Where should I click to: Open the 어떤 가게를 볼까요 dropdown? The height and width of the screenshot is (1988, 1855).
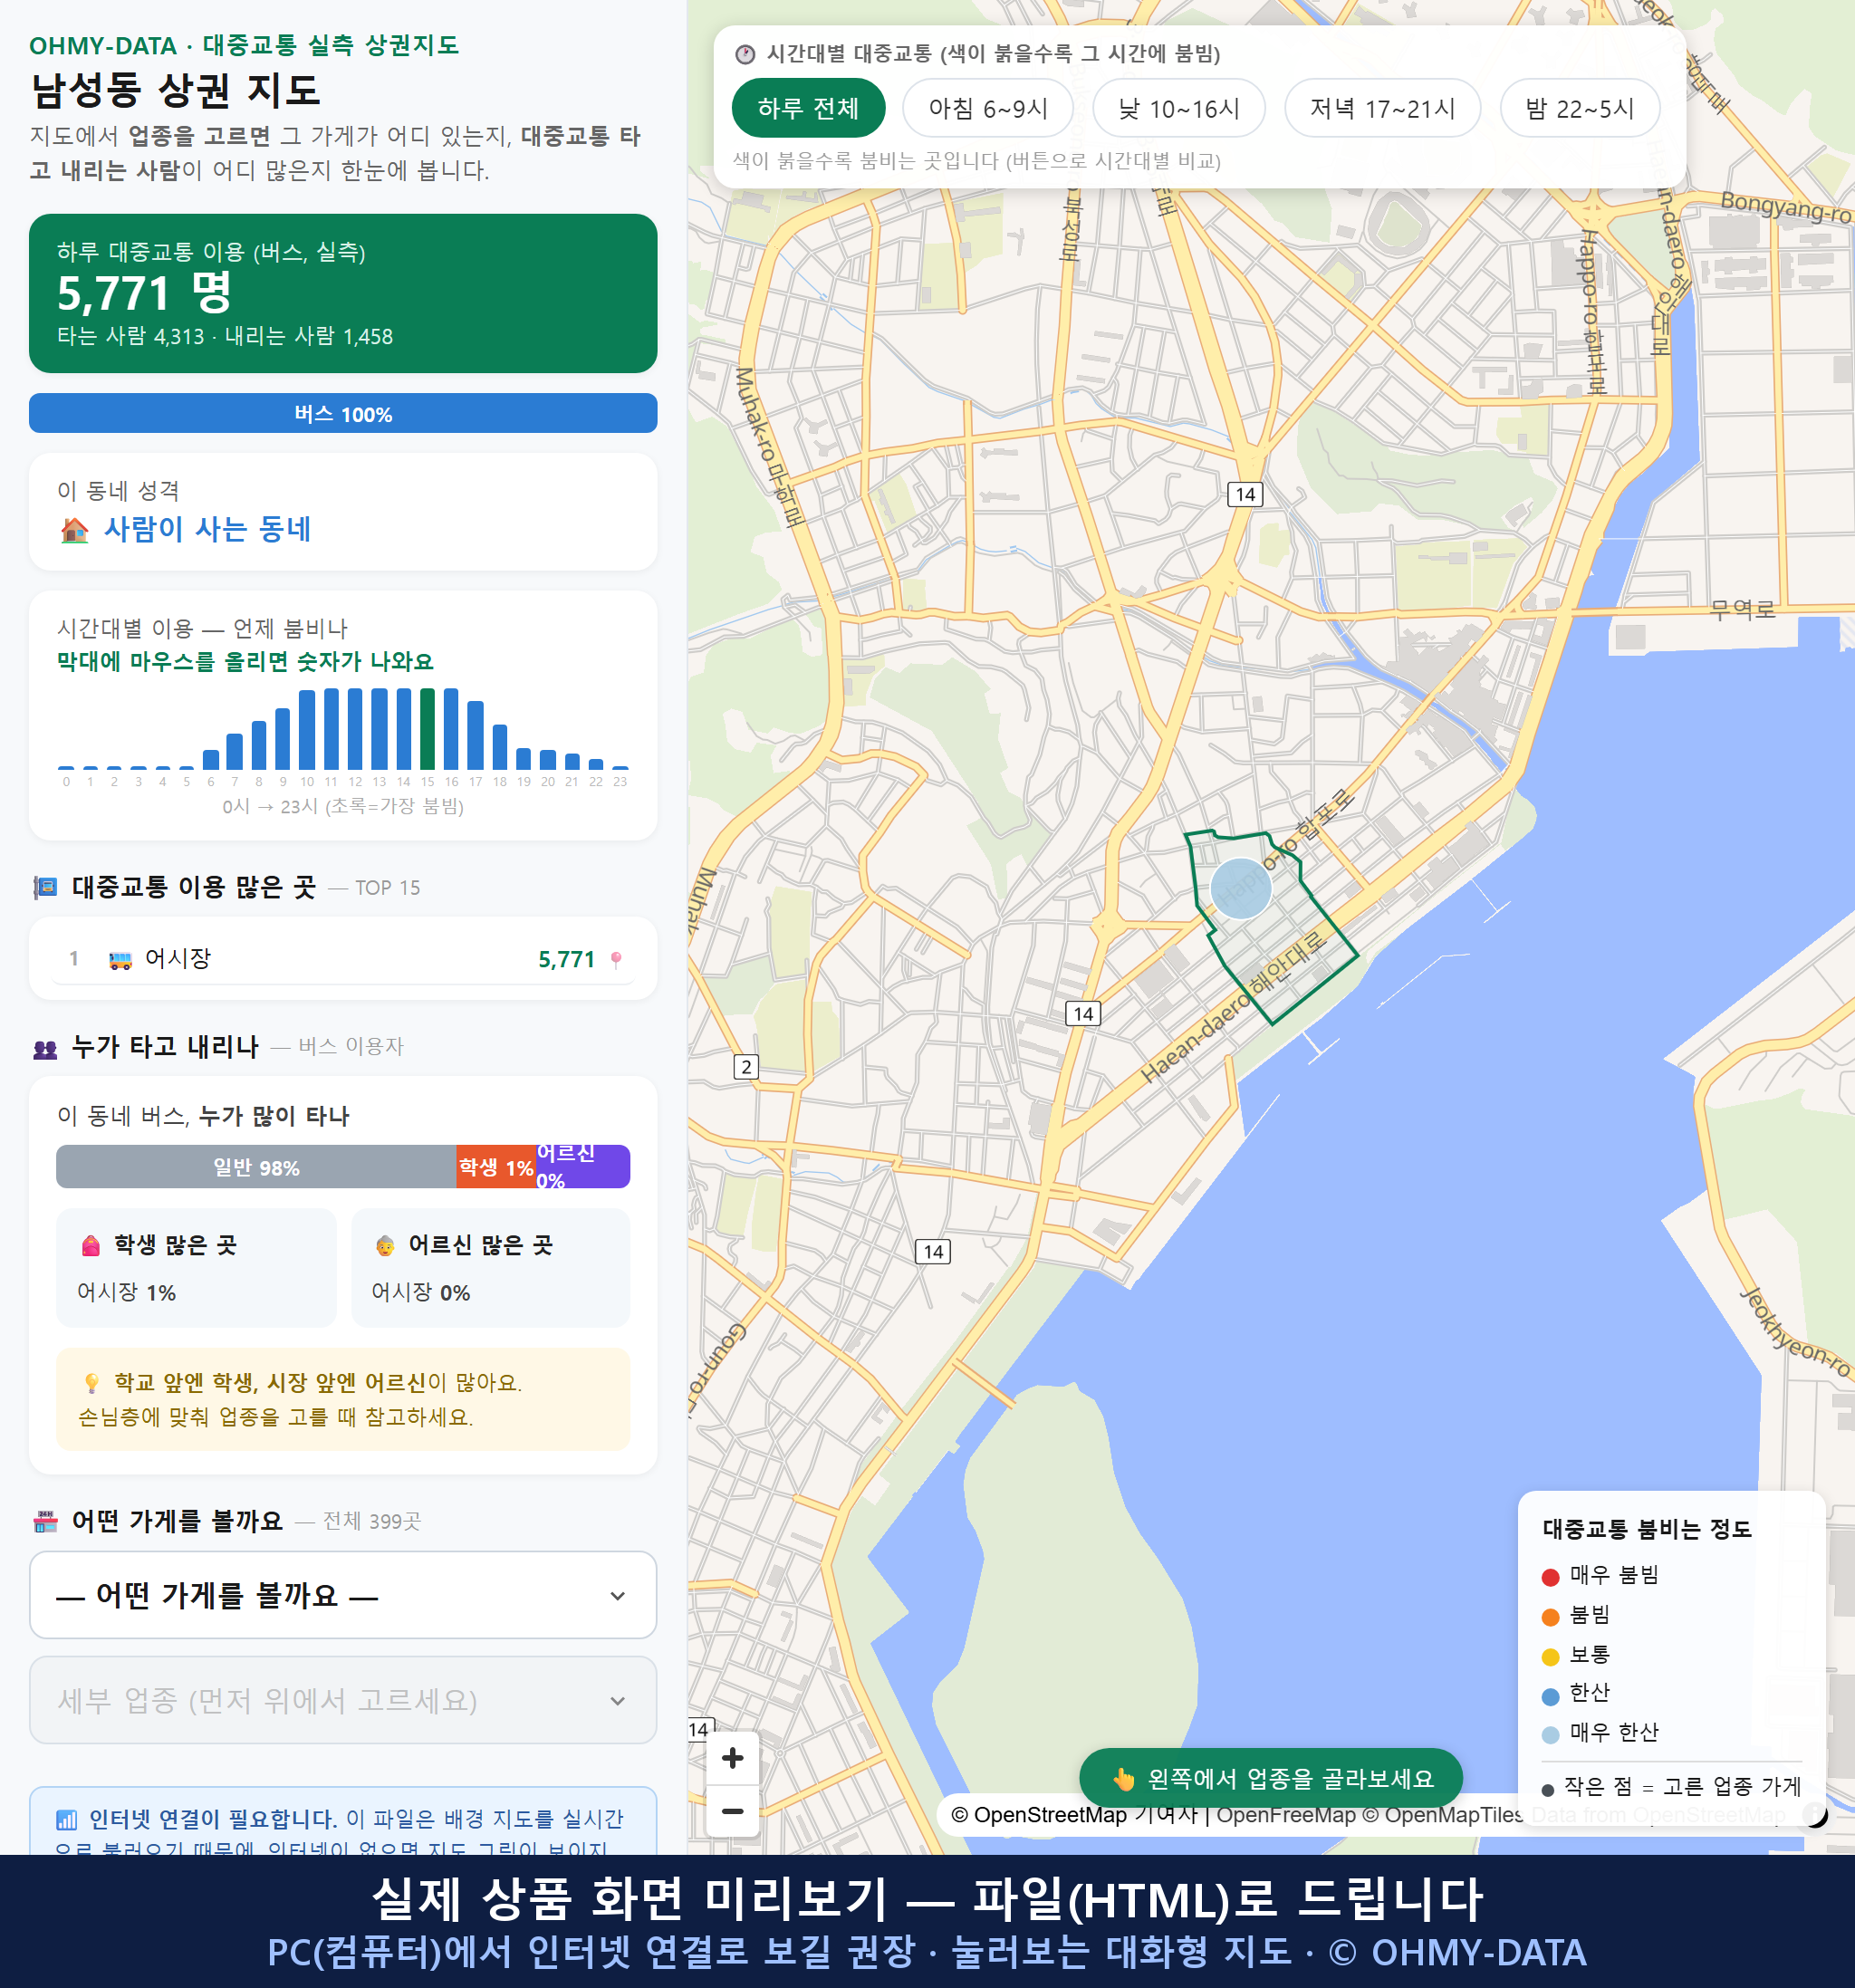tap(343, 1595)
